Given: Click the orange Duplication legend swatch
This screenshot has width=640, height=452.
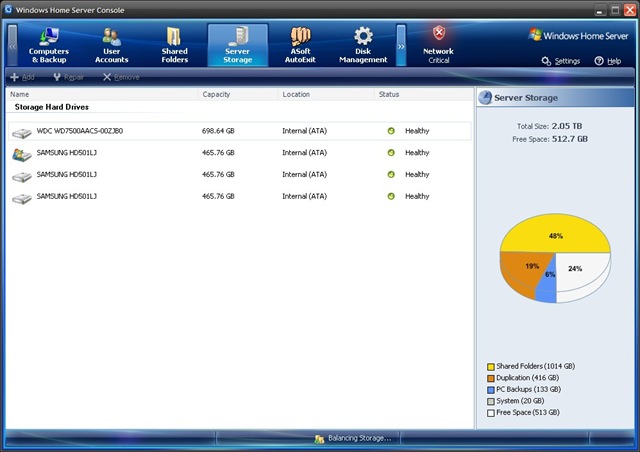Looking at the screenshot, I should pos(491,378).
